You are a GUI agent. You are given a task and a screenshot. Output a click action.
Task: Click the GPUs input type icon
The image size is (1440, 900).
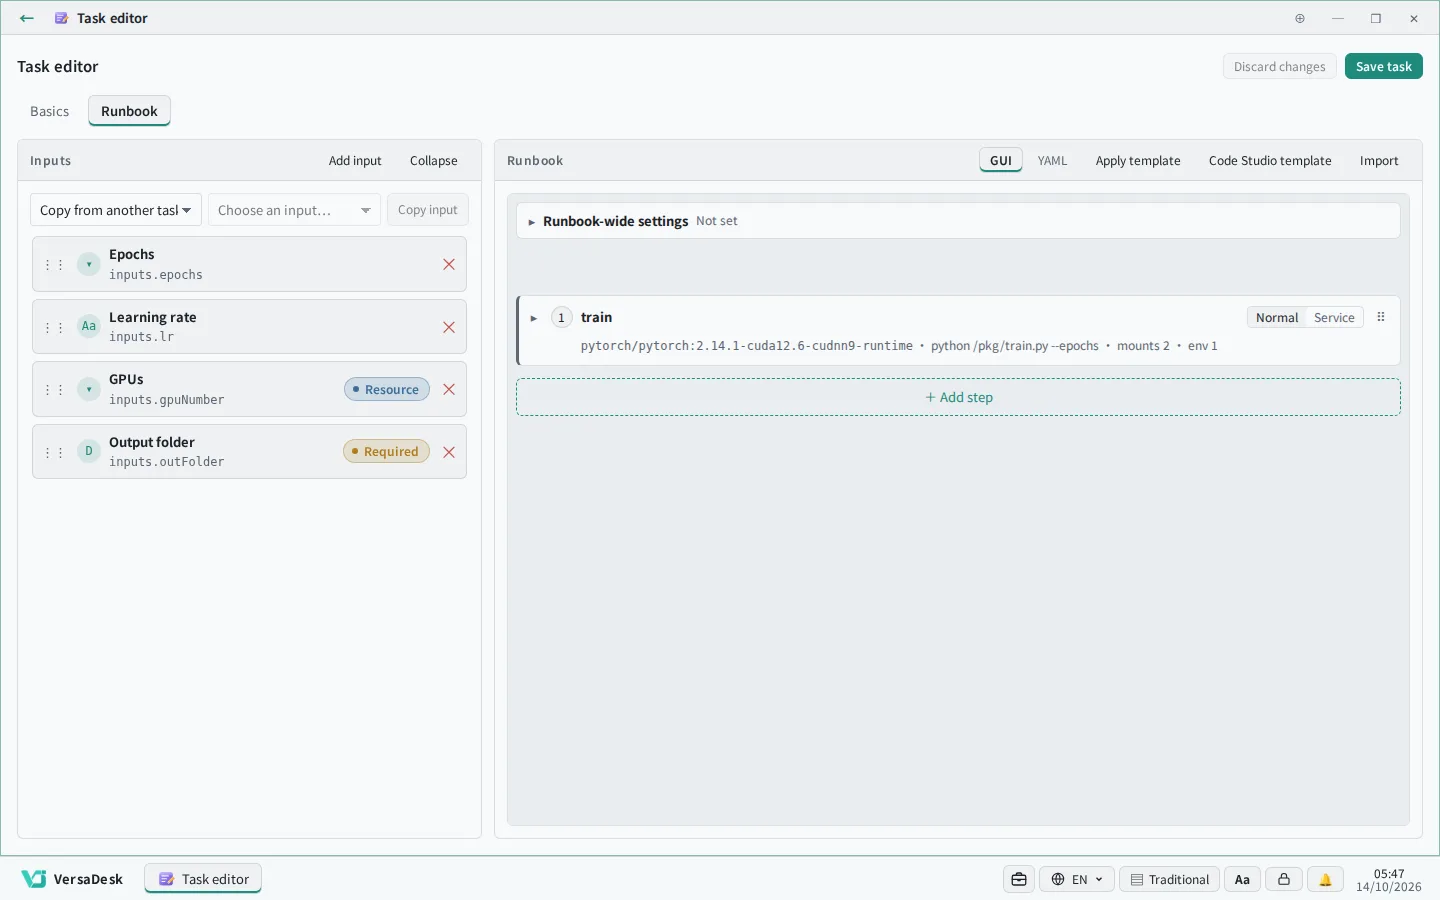tap(89, 390)
